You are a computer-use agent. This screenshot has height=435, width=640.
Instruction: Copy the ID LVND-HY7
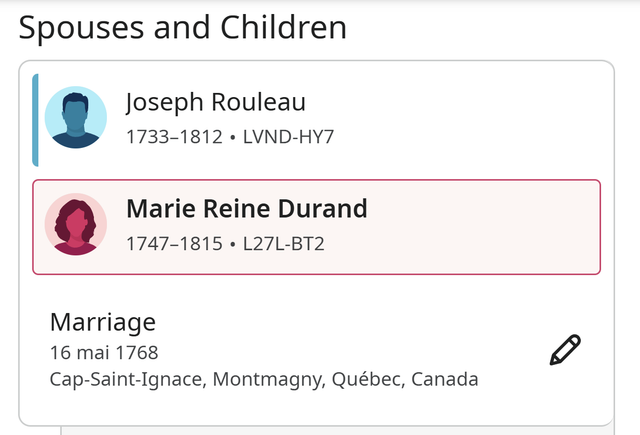[288, 137]
